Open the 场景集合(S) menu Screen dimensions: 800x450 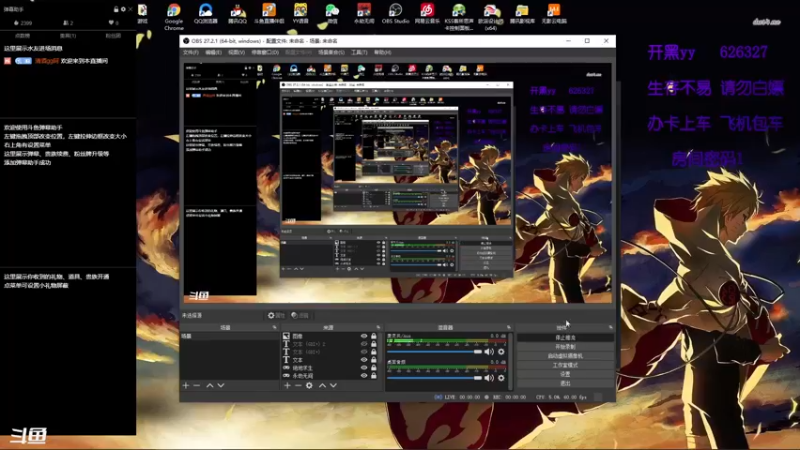[331, 53]
